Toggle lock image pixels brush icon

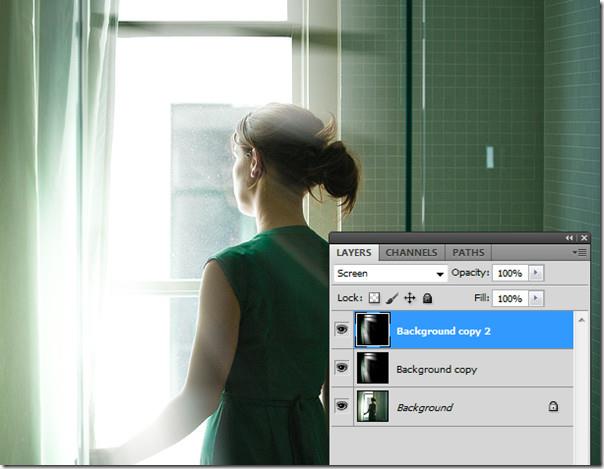point(392,298)
